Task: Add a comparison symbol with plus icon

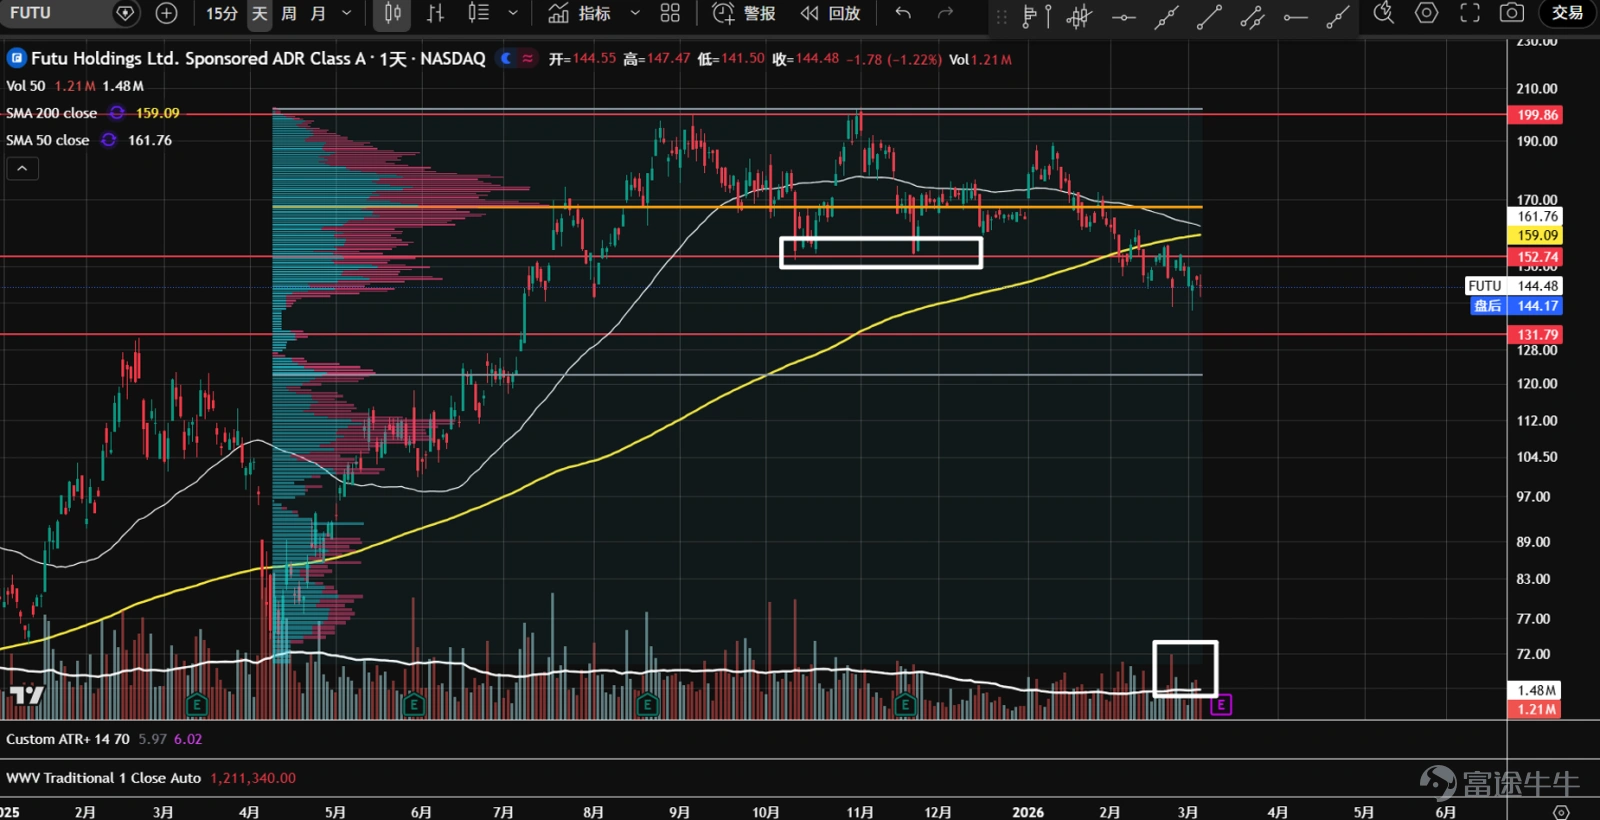Action: pos(166,13)
